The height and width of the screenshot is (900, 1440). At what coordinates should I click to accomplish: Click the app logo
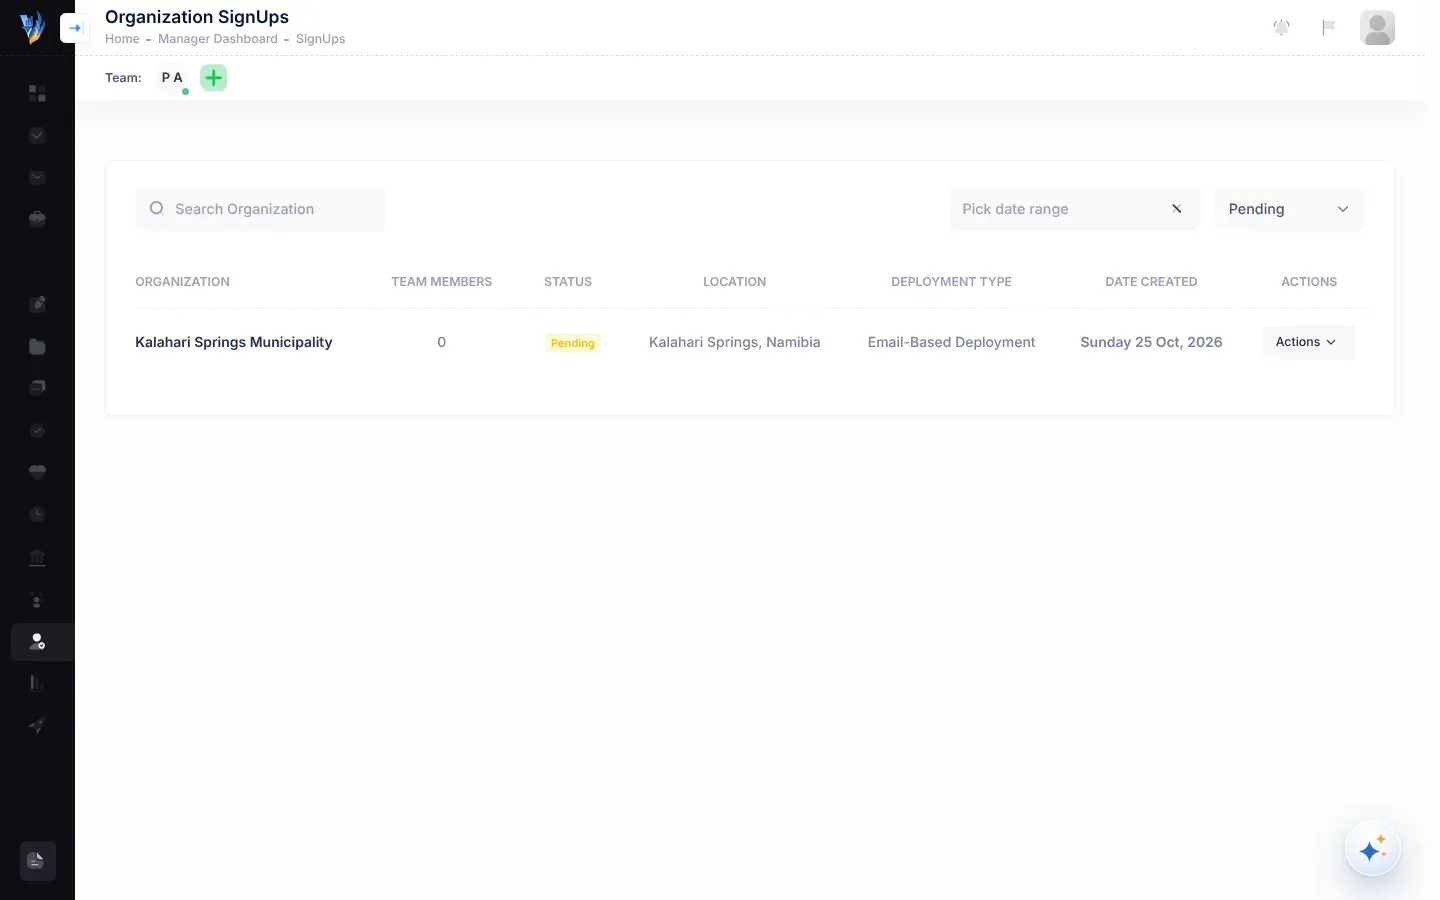[x=33, y=28]
